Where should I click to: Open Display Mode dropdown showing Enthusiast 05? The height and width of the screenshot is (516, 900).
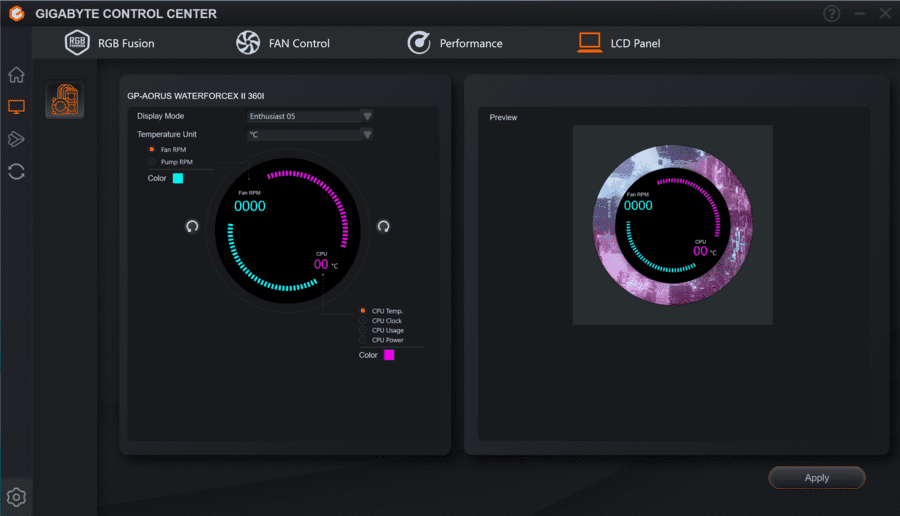[310, 116]
